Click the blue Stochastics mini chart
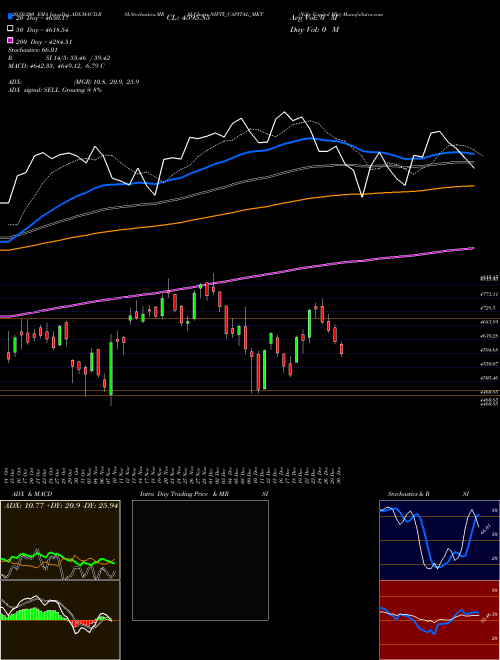The image size is (500, 660). click(439, 540)
